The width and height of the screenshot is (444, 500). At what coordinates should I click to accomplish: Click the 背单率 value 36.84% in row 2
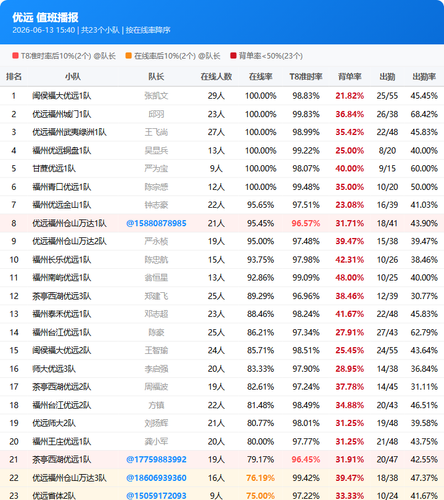pyautogui.click(x=350, y=114)
